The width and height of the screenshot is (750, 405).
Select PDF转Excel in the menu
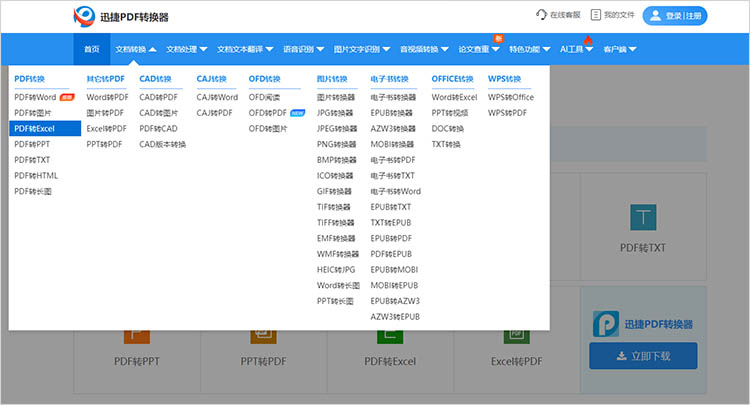35,129
